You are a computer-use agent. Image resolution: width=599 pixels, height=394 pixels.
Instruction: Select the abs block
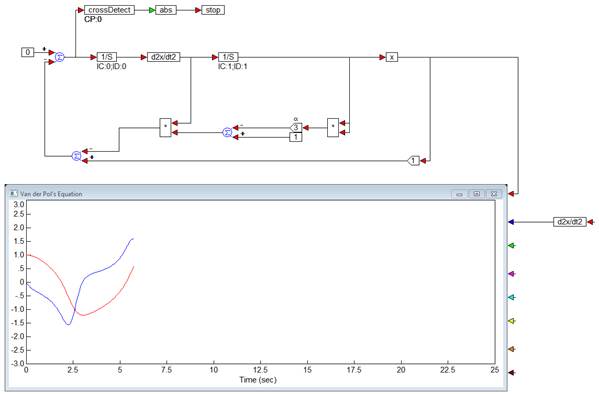[166, 10]
